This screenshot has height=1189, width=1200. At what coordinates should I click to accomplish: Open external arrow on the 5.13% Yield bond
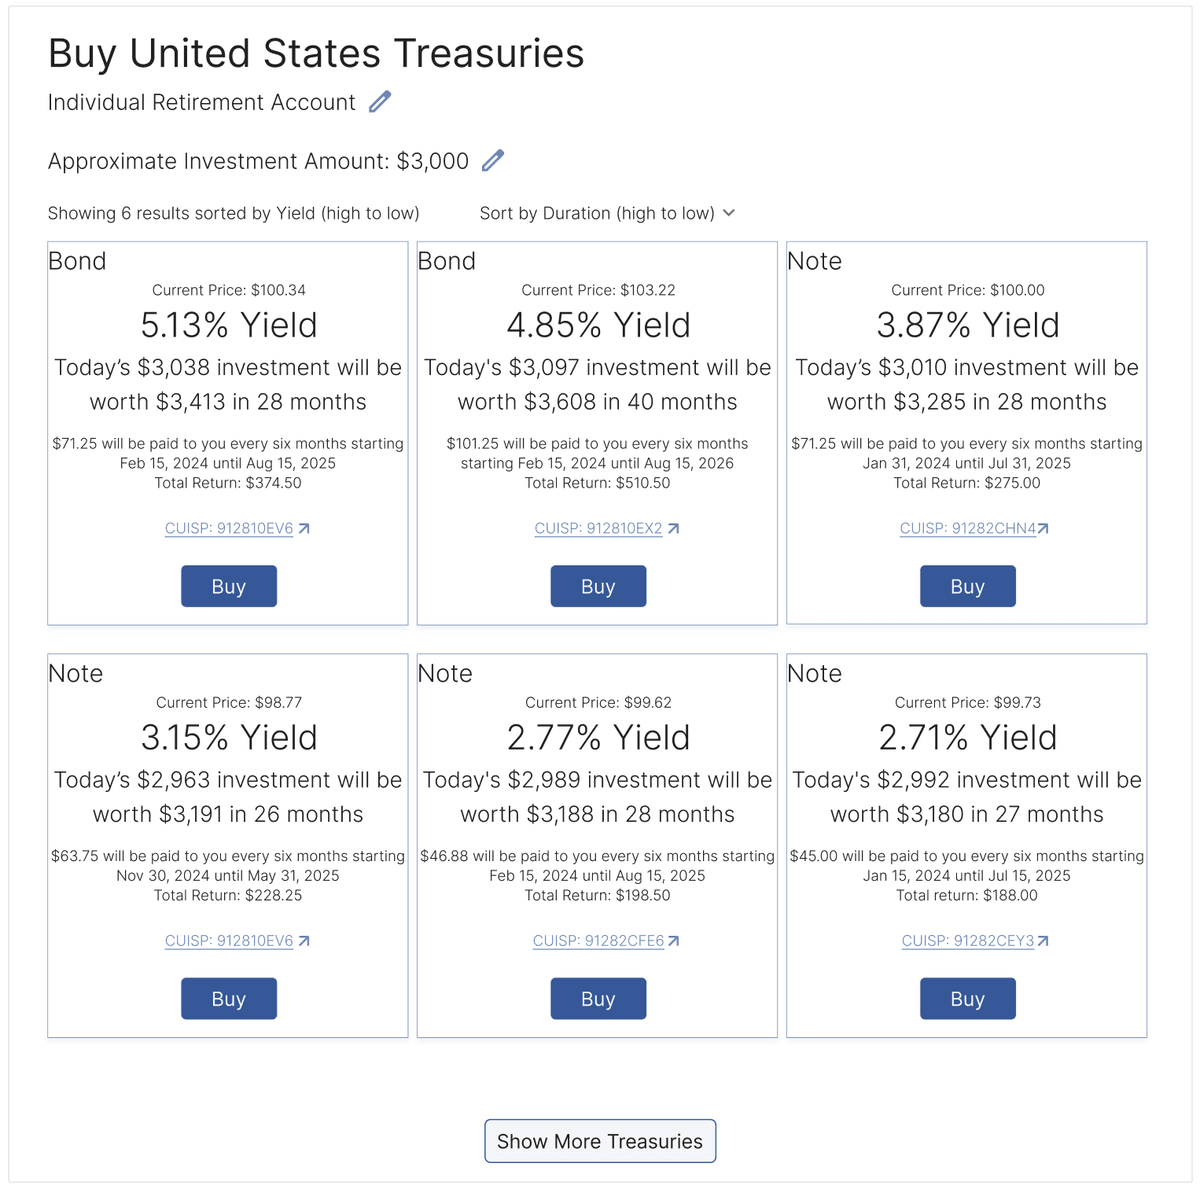(x=304, y=529)
